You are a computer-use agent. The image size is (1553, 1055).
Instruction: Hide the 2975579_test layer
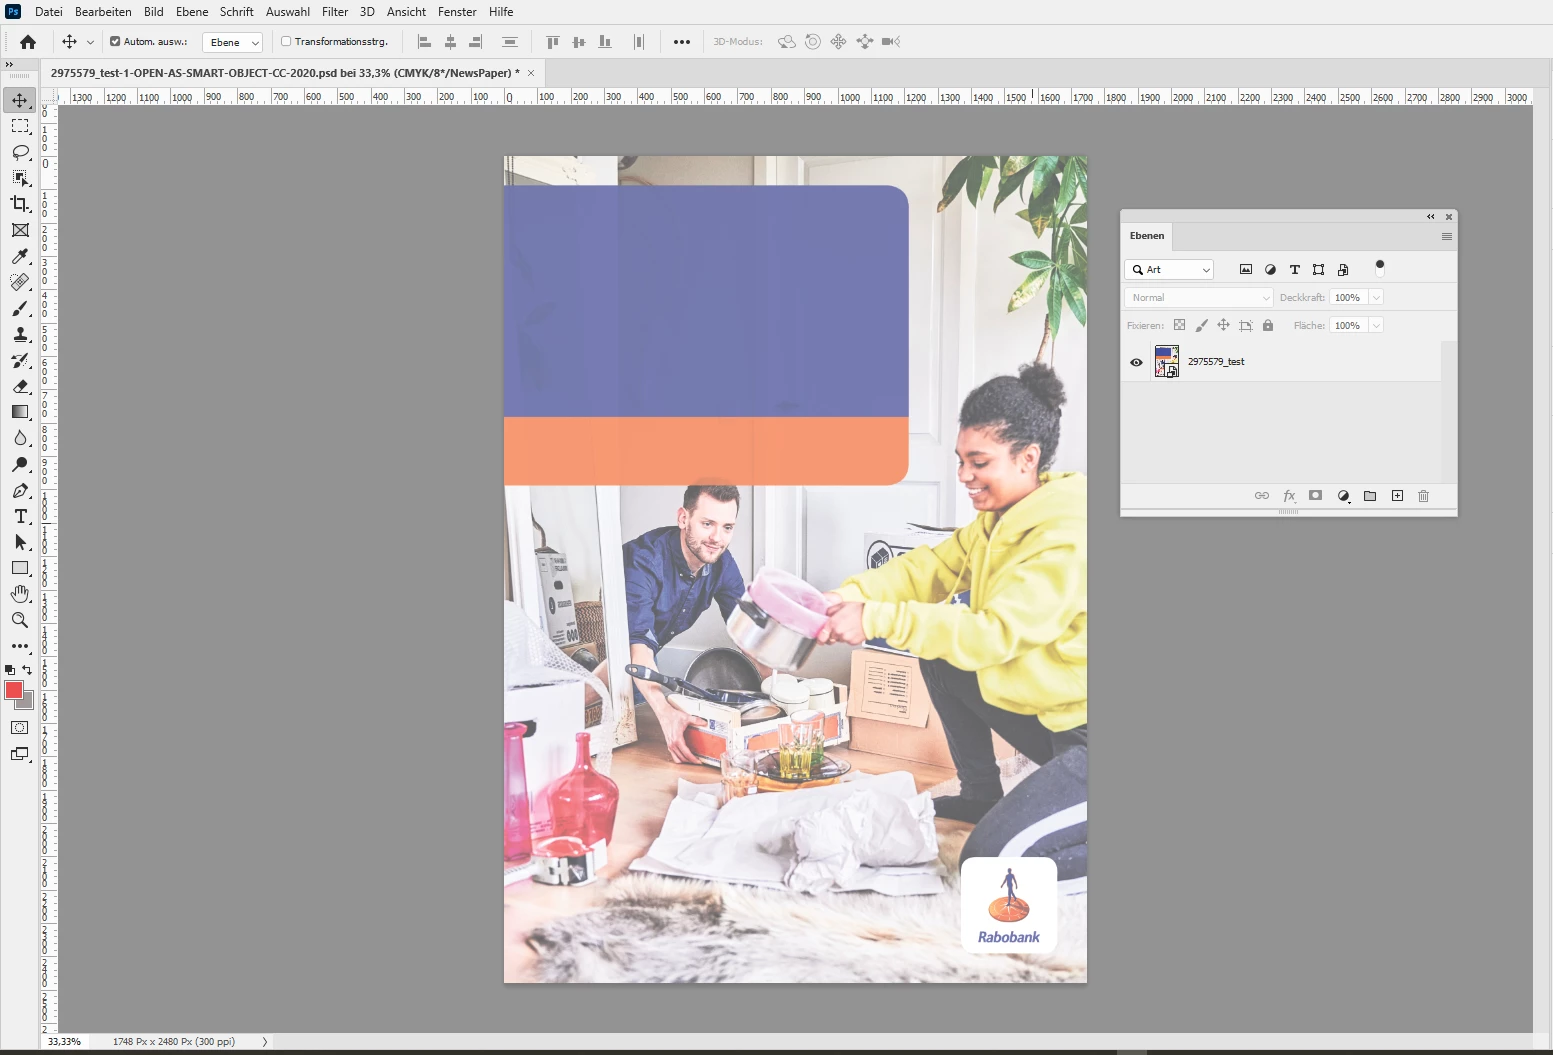click(x=1136, y=362)
